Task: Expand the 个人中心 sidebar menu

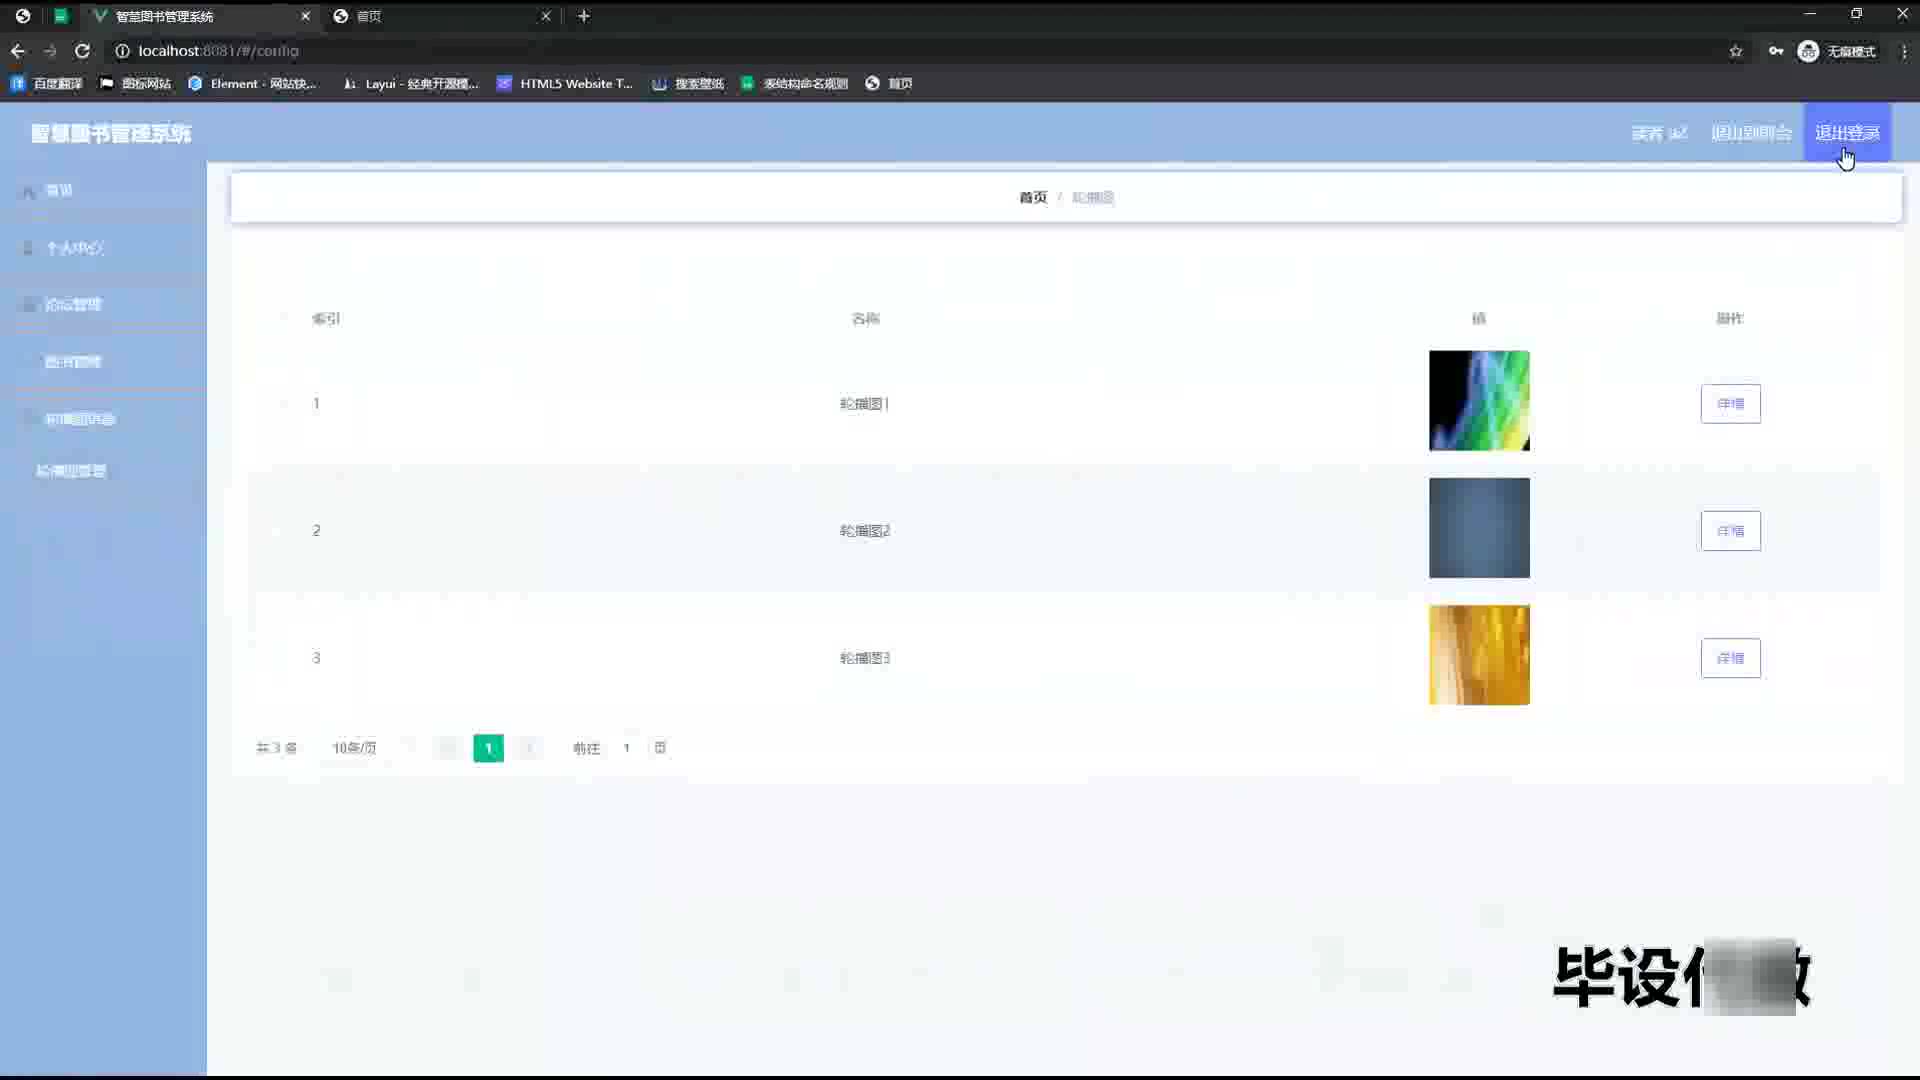Action: click(x=75, y=248)
